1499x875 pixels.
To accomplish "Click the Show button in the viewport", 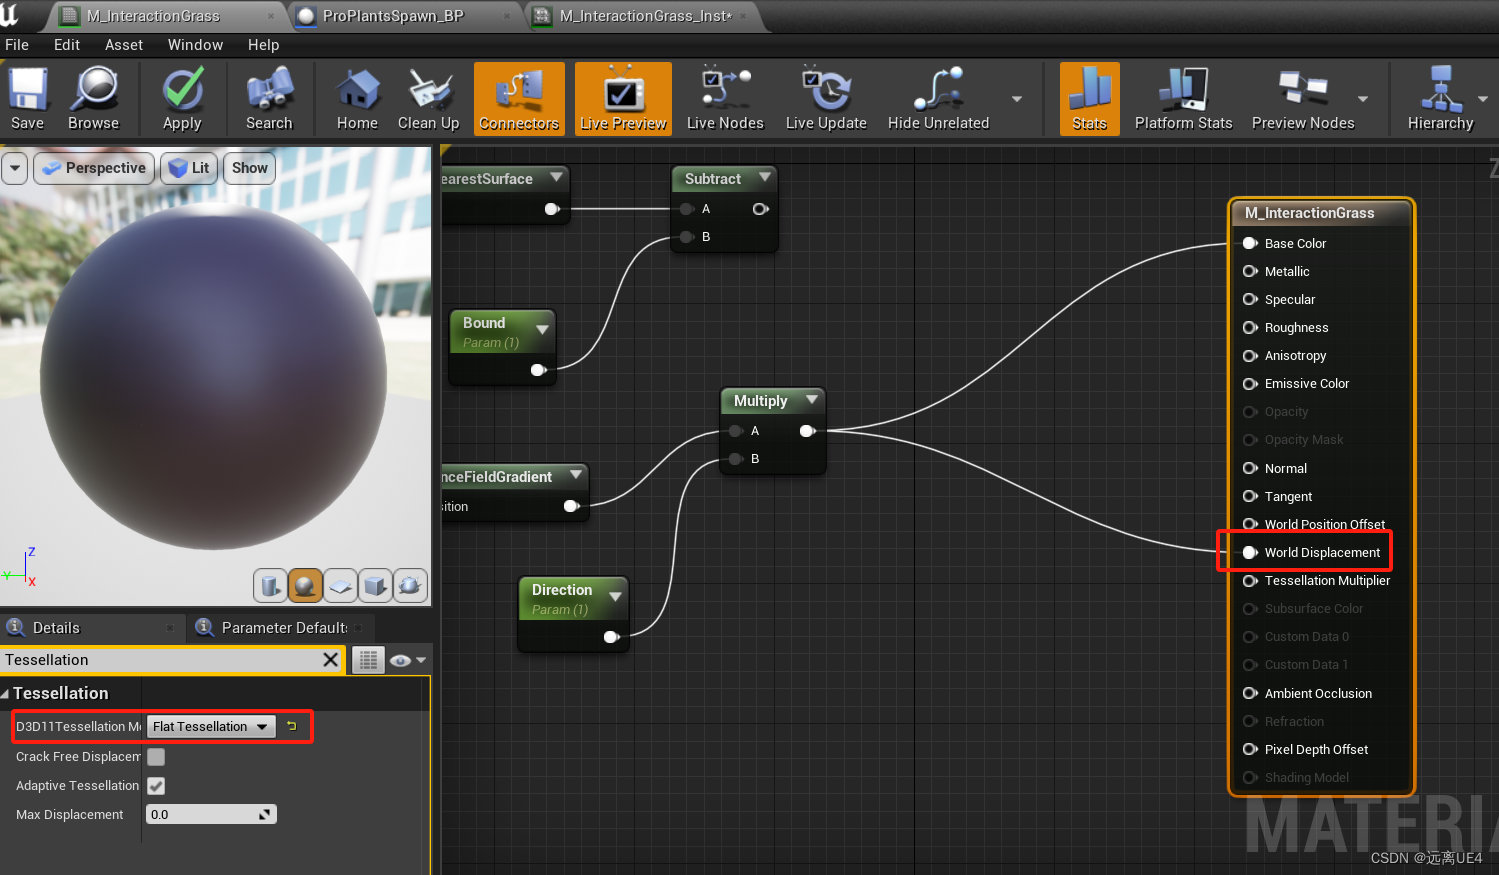I will [249, 168].
